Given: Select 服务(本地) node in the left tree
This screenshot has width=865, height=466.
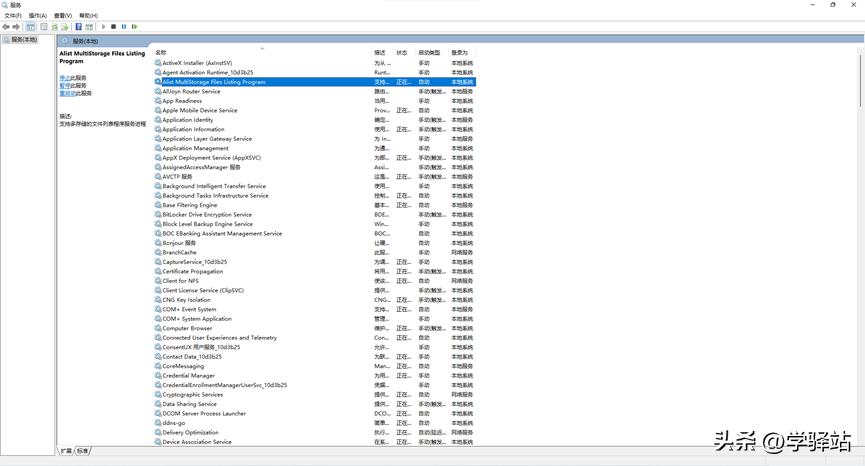Looking at the screenshot, I should coord(24,40).
